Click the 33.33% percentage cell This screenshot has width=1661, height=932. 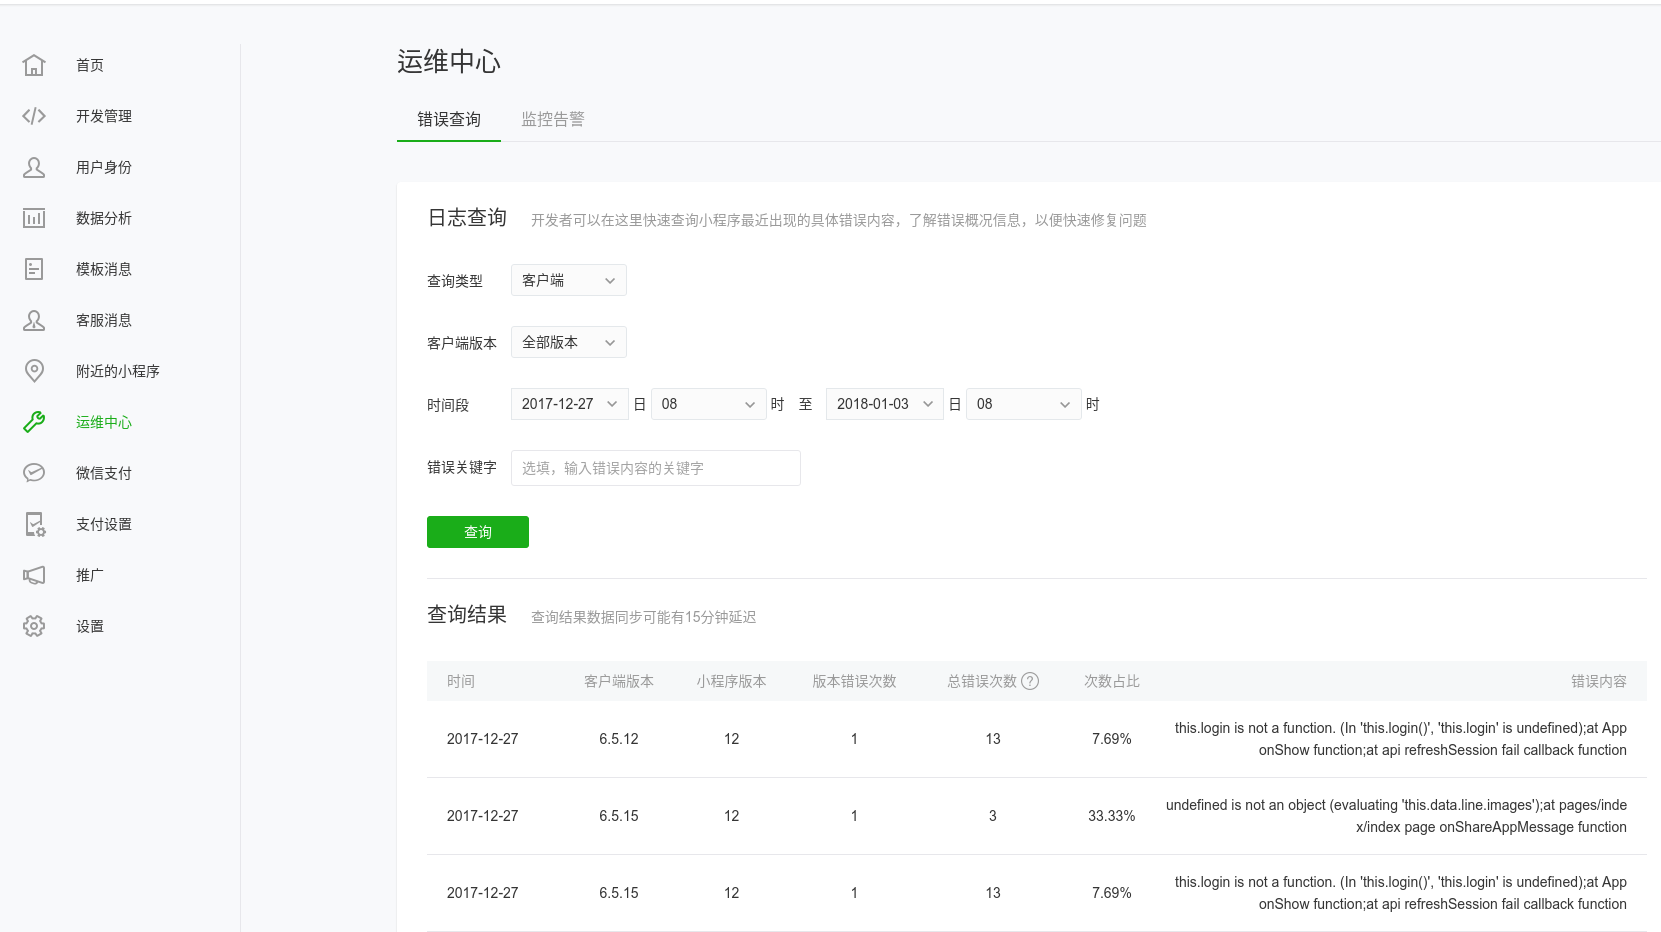pos(1112,816)
